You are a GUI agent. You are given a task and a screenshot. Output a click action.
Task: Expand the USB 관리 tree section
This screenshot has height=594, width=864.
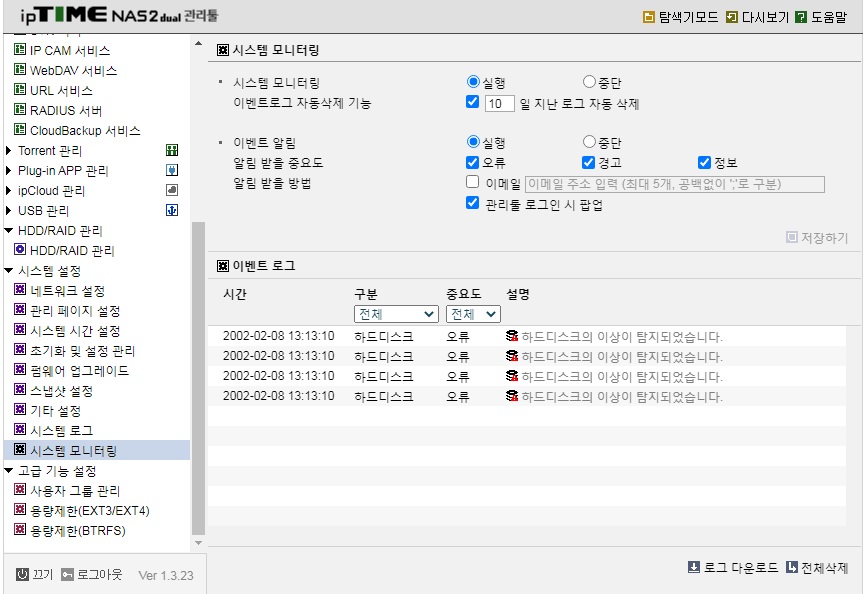tap(8, 210)
